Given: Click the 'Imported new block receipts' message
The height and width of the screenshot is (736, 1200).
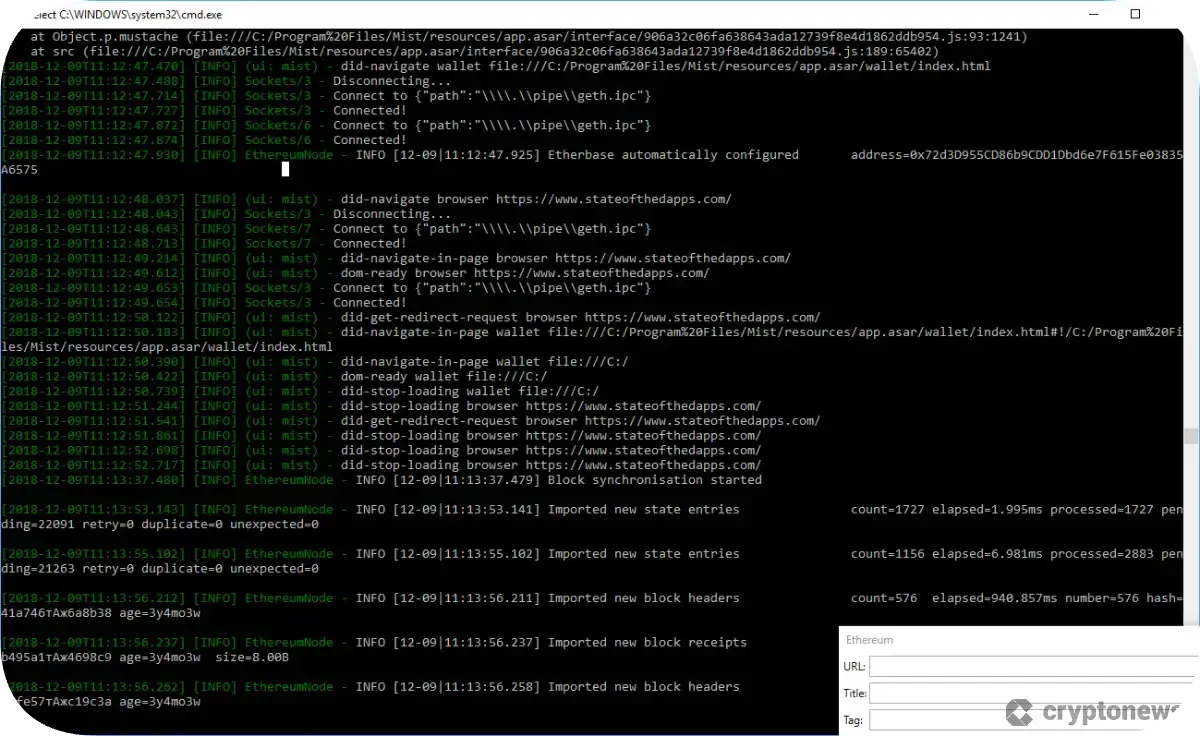Looking at the screenshot, I should (x=646, y=642).
